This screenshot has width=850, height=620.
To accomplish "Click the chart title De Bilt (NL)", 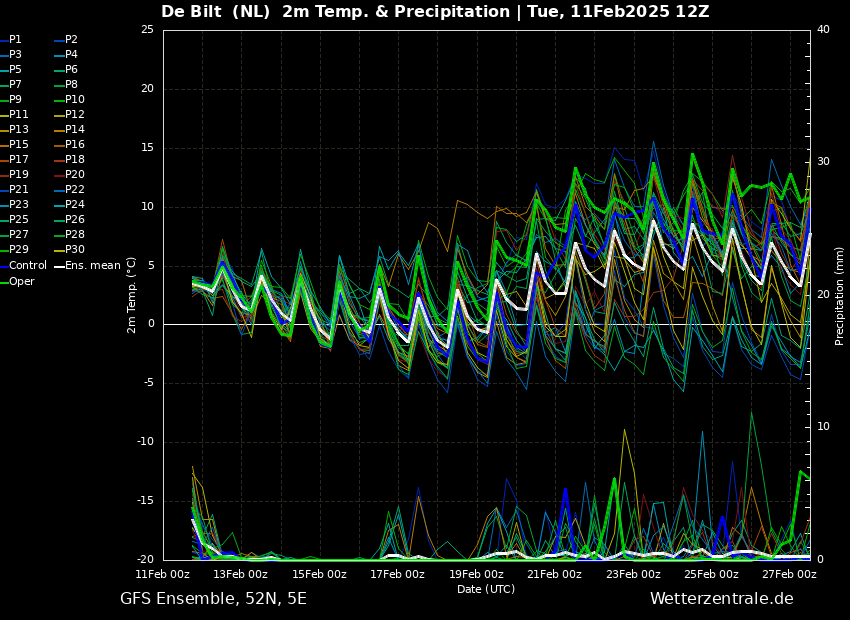I will (216, 11).
